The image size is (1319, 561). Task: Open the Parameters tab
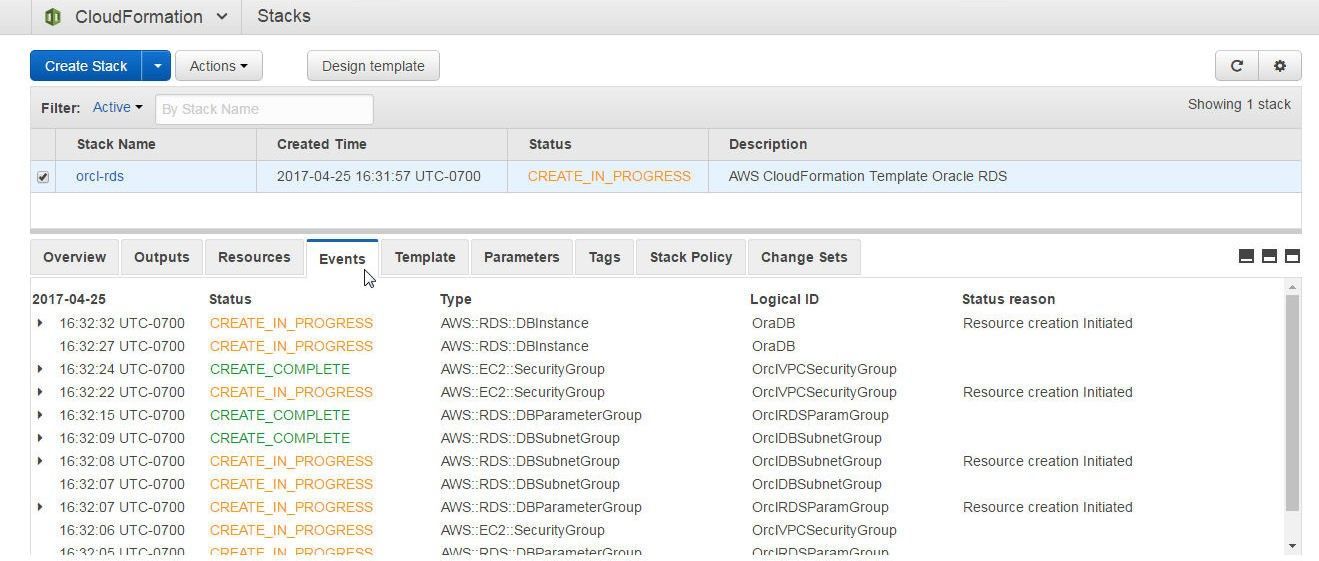click(522, 257)
